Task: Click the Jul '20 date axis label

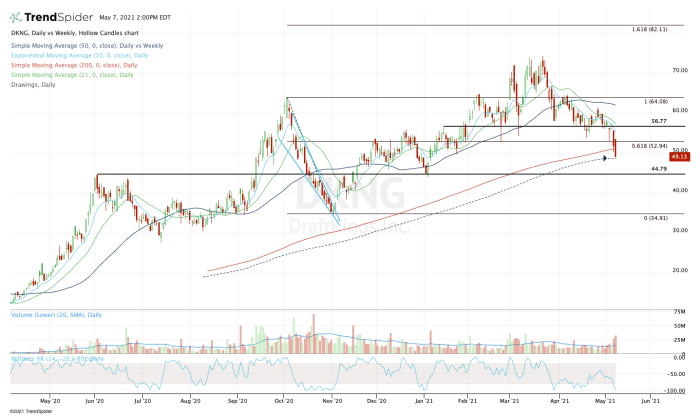Action: point(142,401)
